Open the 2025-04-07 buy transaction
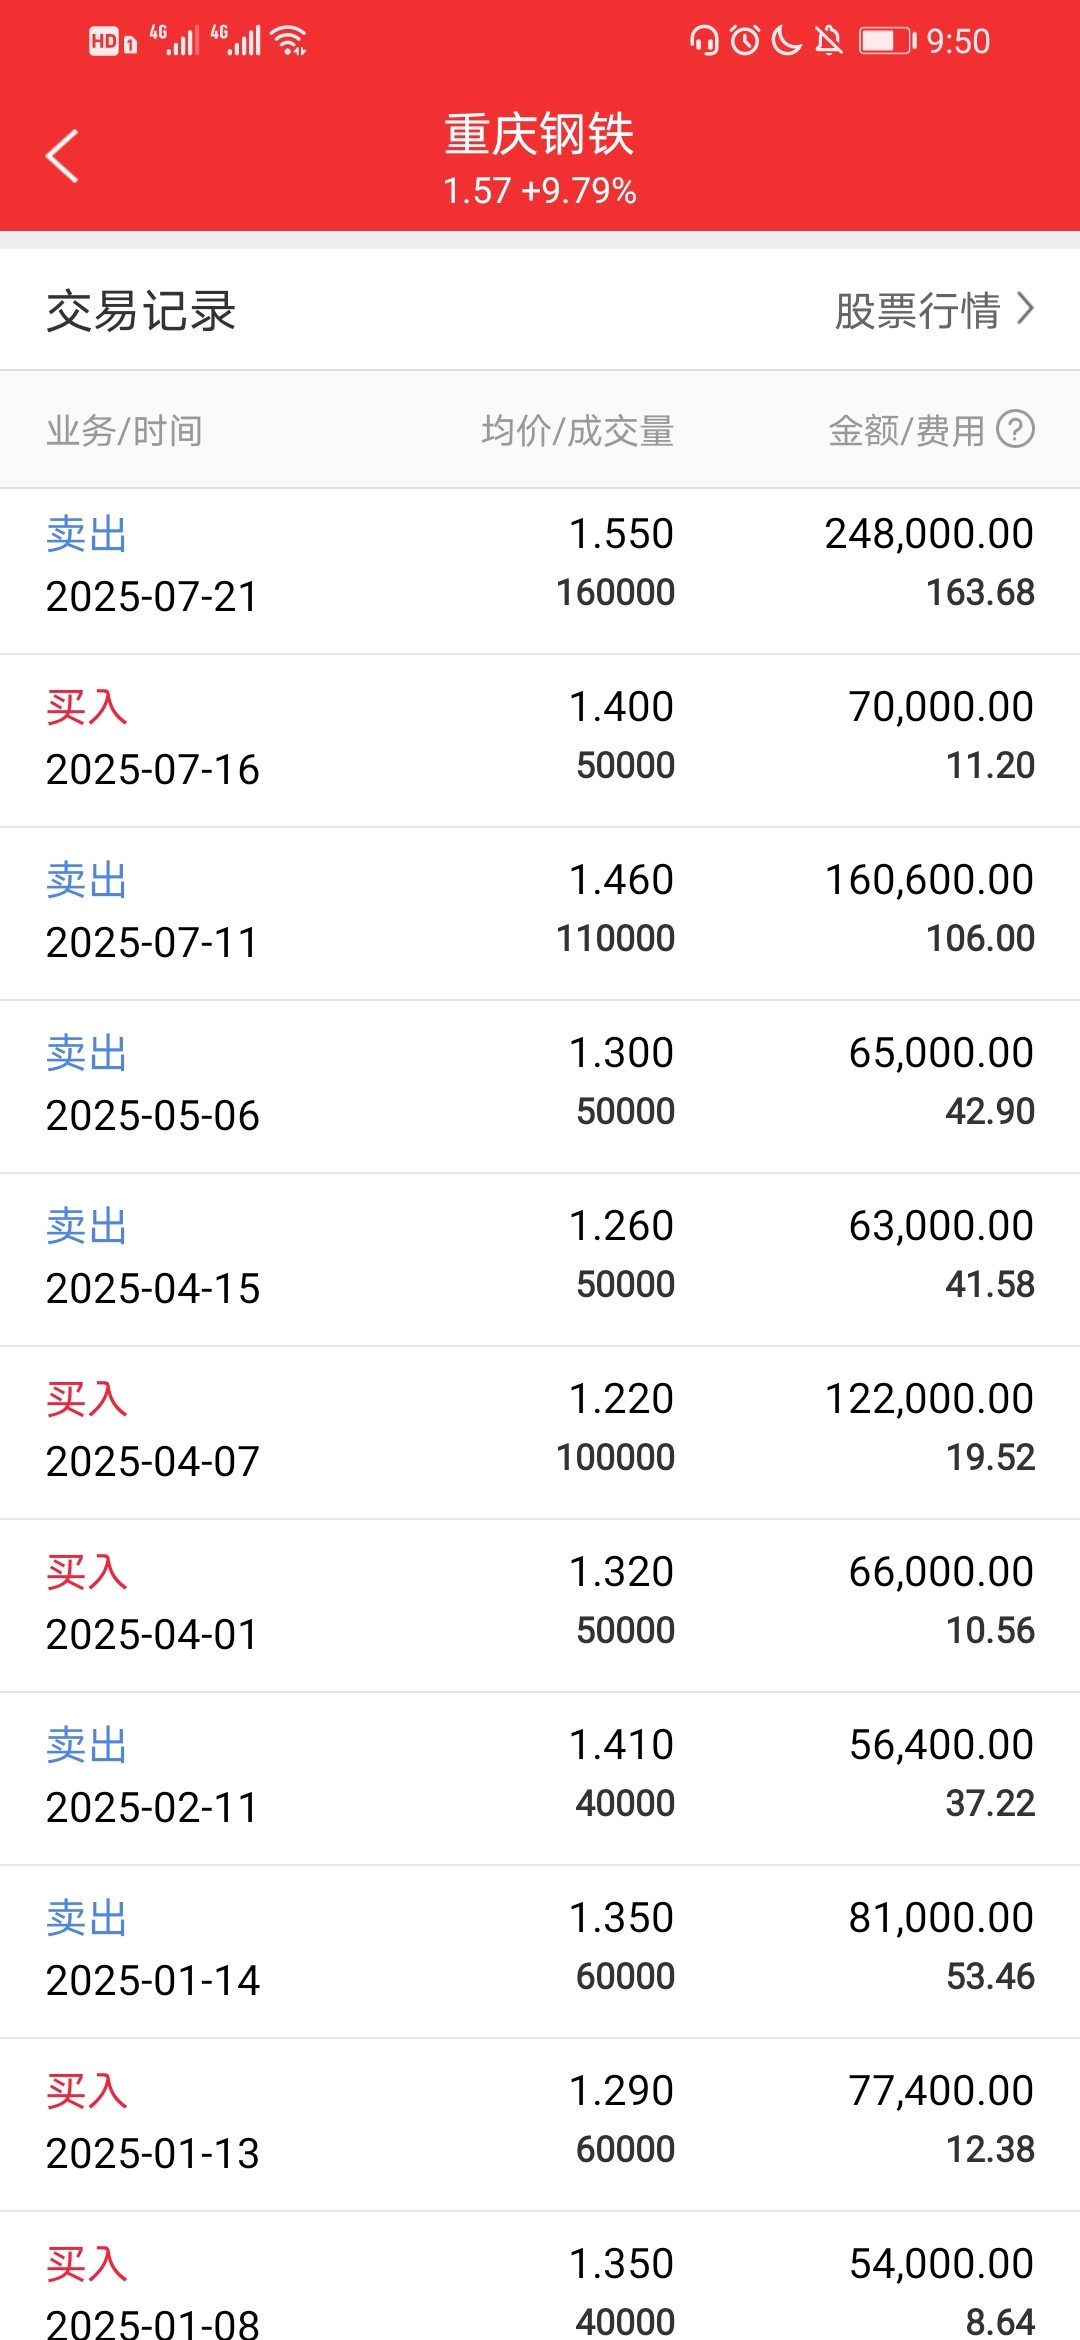 click(x=540, y=1433)
